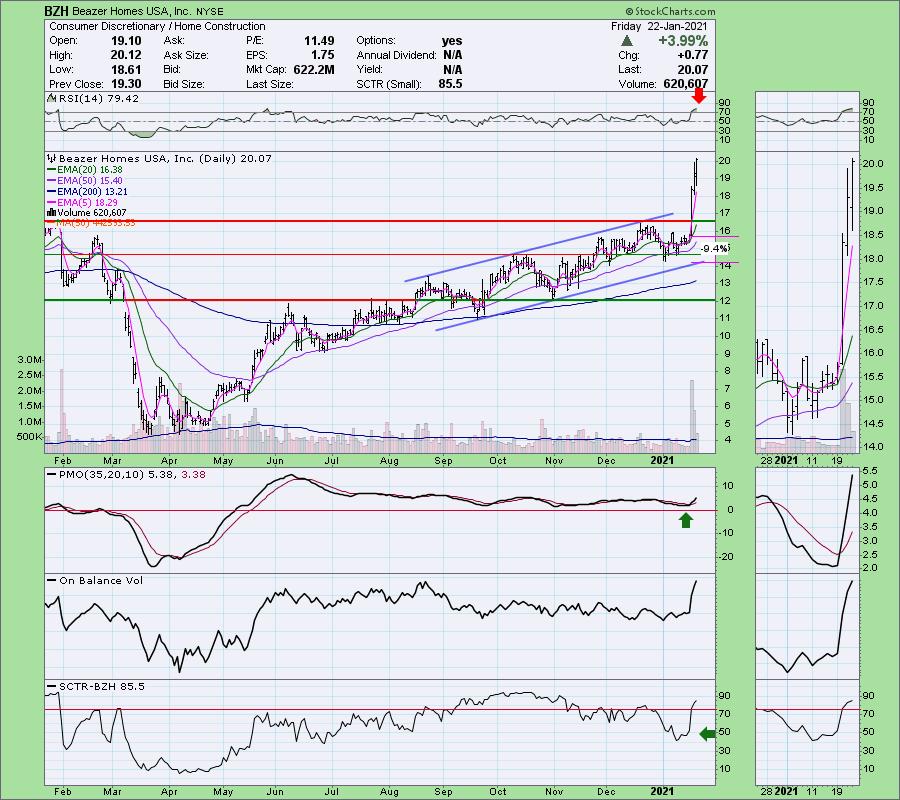The height and width of the screenshot is (800, 900).
Task: Click the Options value yes
Action: (452, 41)
